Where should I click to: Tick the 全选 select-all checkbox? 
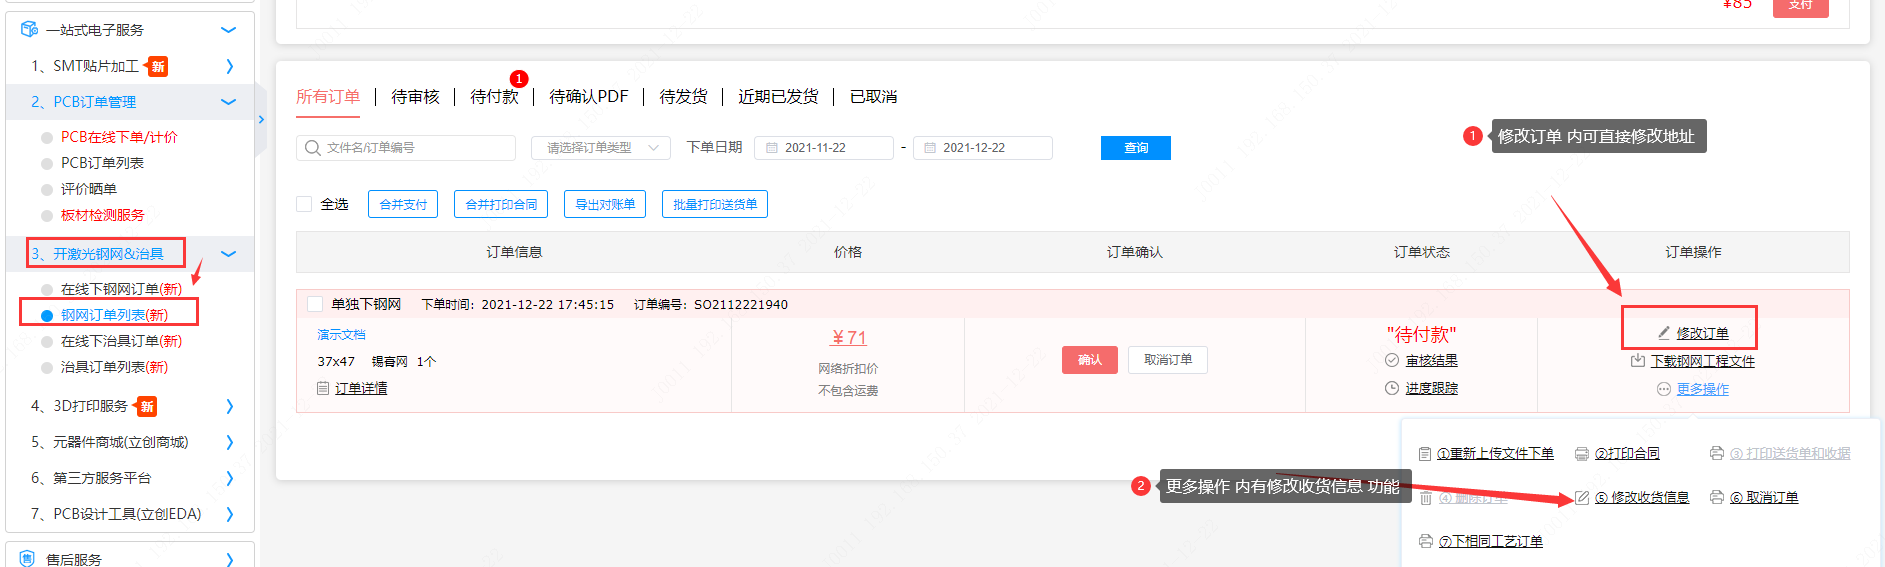point(305,204)
